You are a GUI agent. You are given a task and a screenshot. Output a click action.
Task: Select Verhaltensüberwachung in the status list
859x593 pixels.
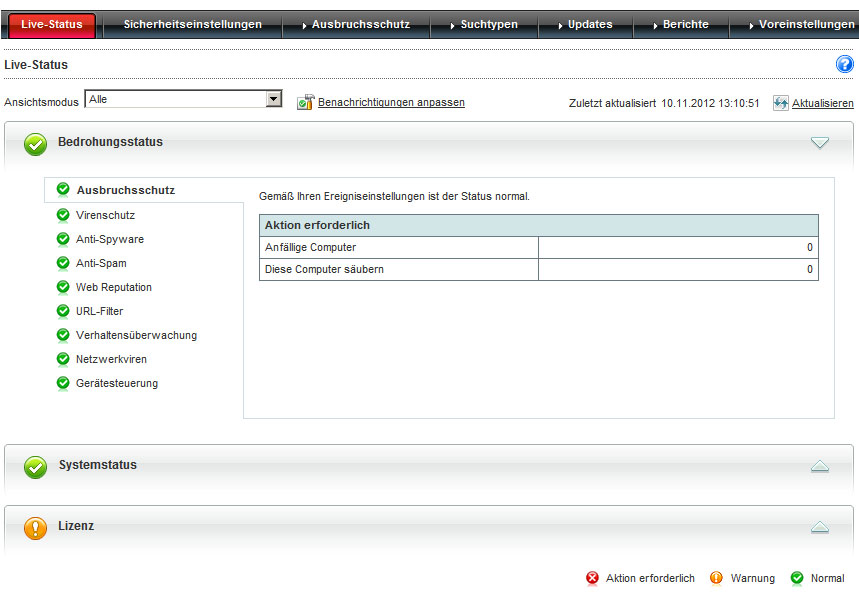(x=136, y=335)
